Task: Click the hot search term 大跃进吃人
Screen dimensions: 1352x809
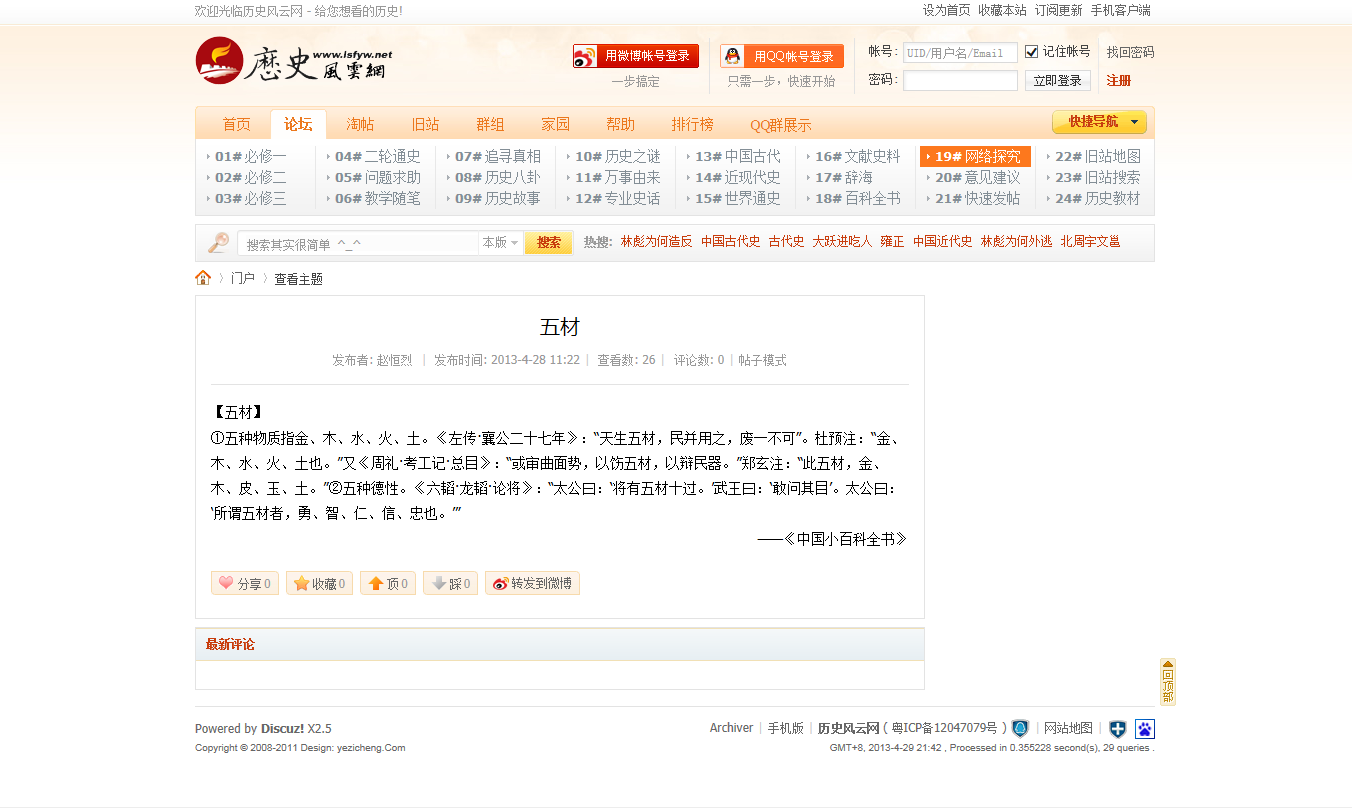Action: pos(842,242)
